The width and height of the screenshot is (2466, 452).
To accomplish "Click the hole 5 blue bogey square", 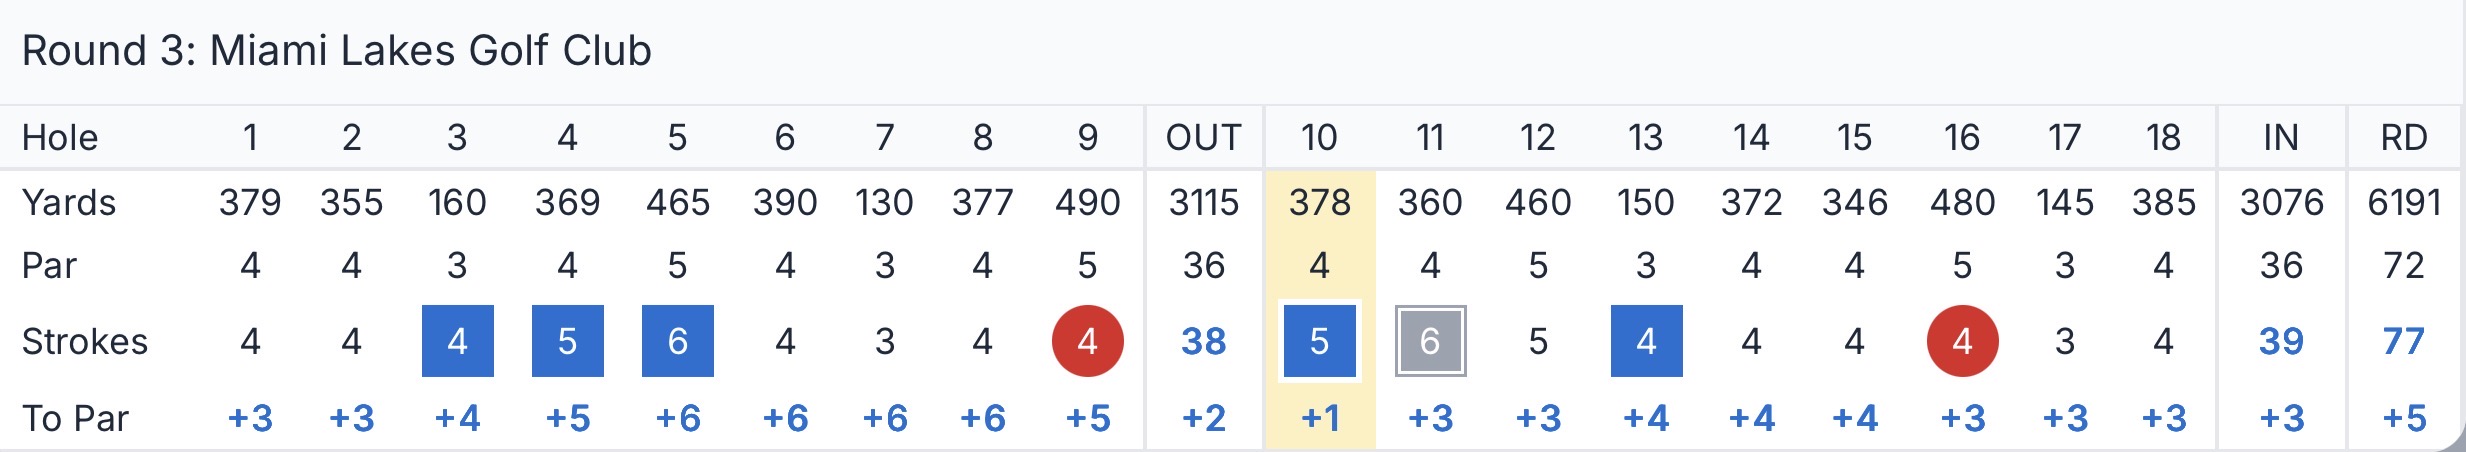I will coord(677,341).
